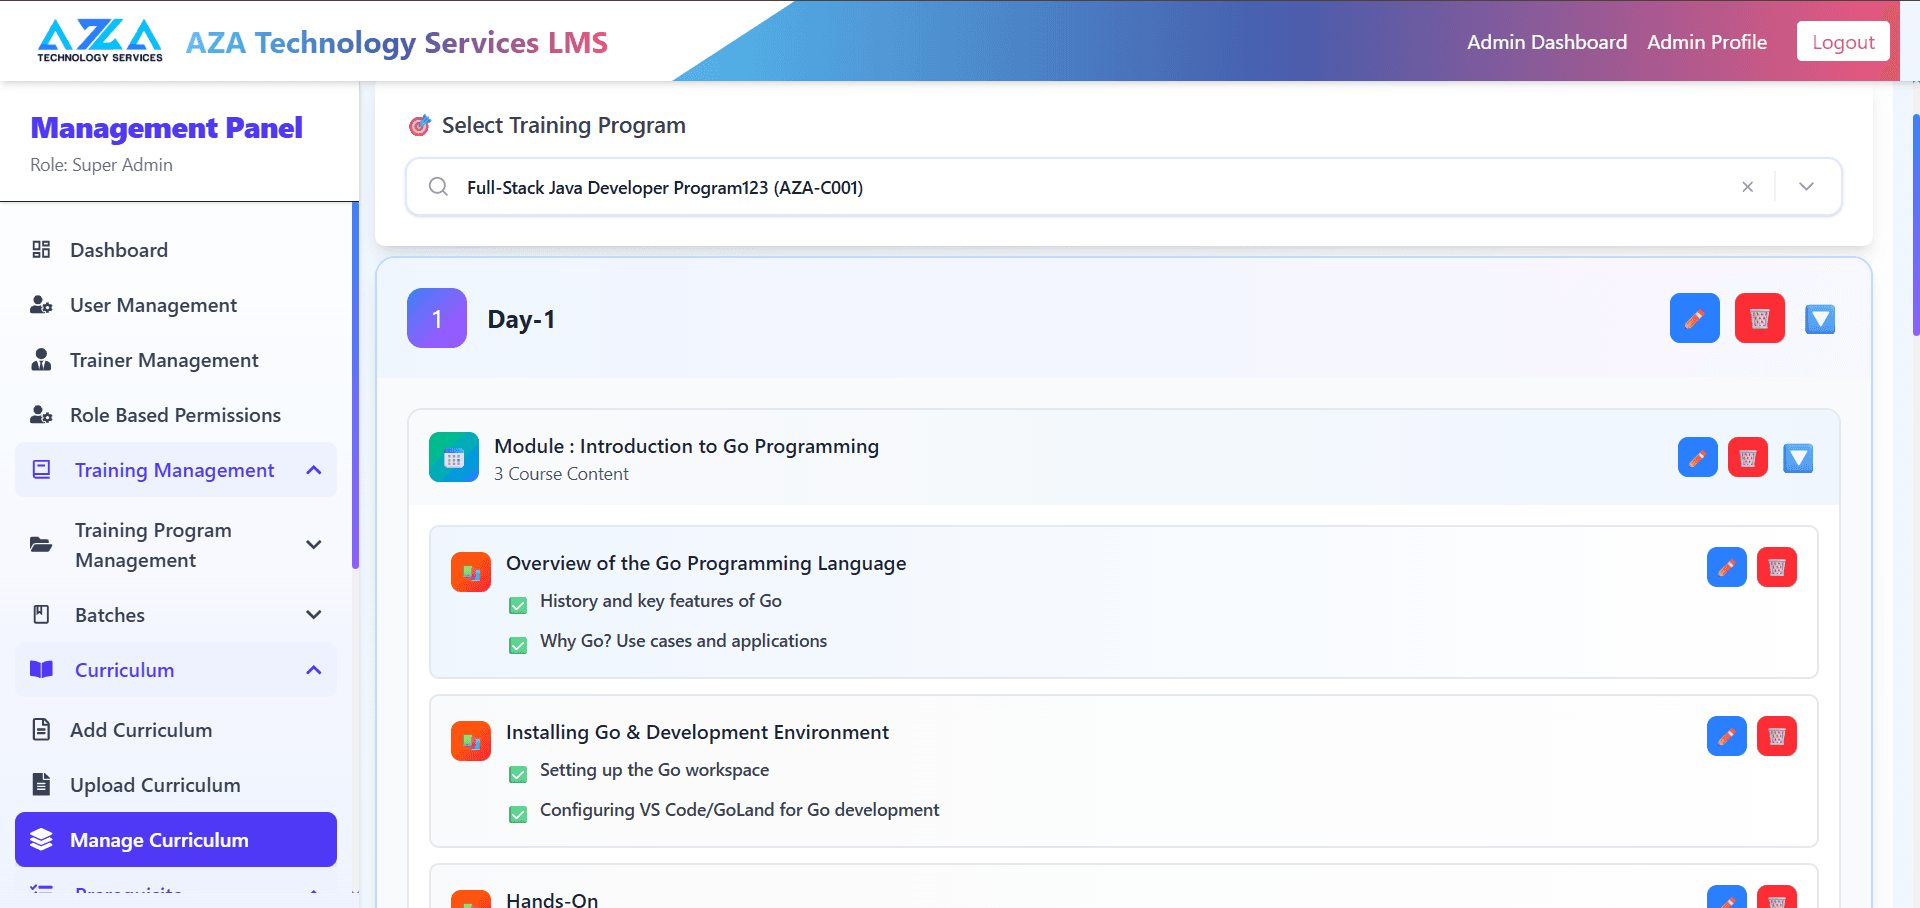Open Add Curriculum page

pyautogui.click(x=141, y=730)
